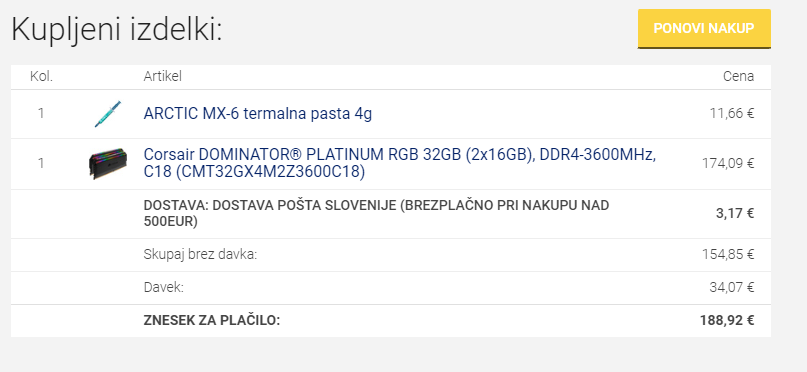807x372 pixels.
Task: Click the quantity in the ARCTIC MX-6 row
Action: click(41, 113)
